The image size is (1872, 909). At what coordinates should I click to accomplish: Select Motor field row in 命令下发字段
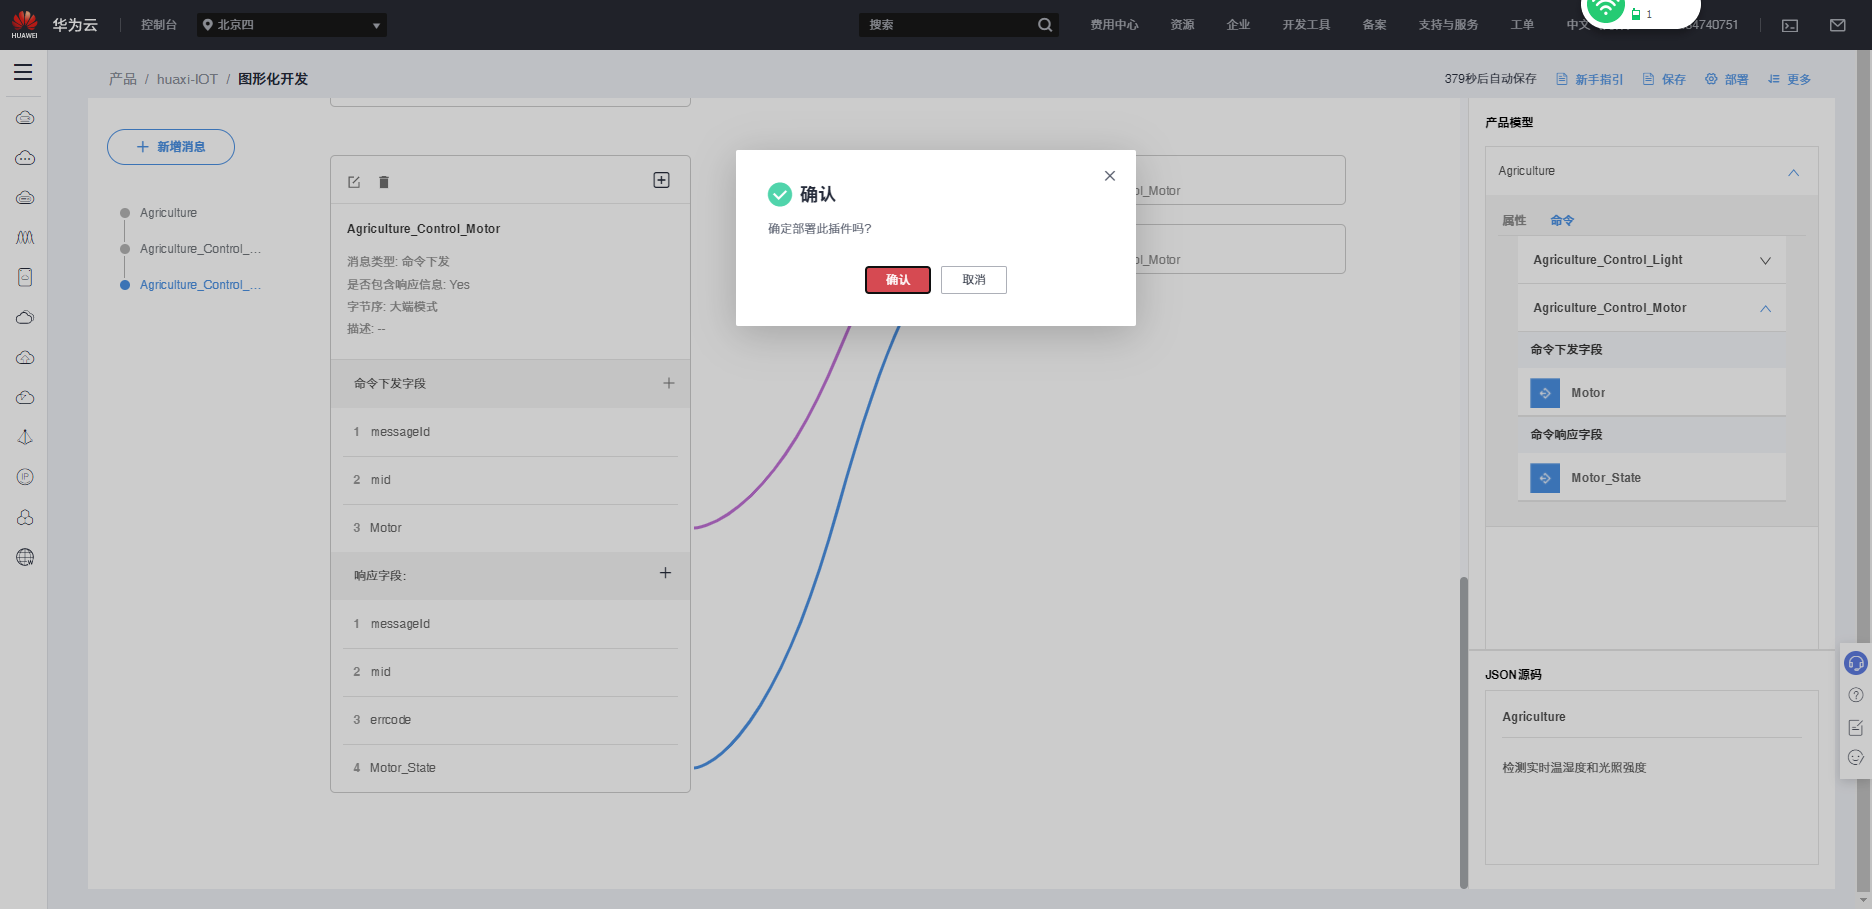tap(510, 528)
